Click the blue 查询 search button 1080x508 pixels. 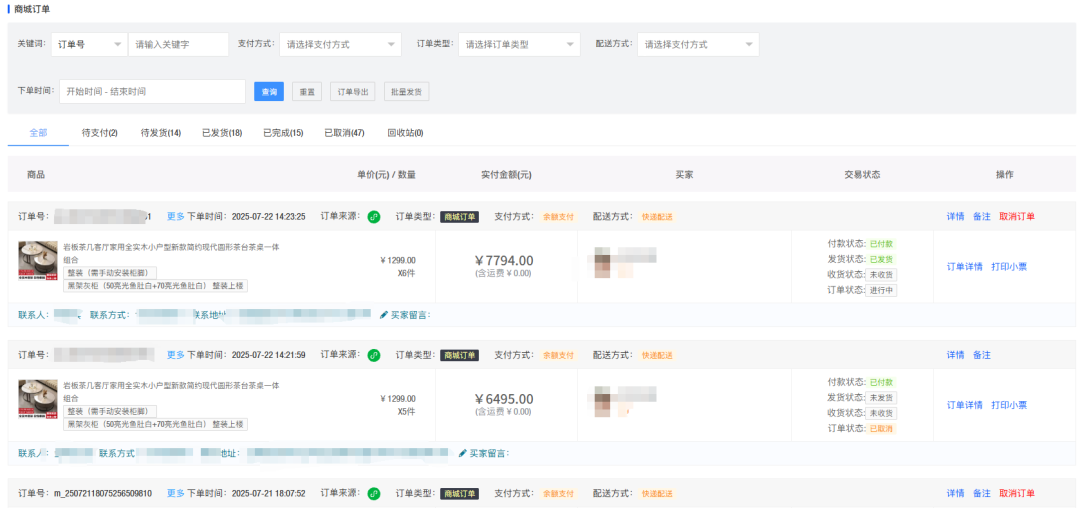(x=268, y=92)
